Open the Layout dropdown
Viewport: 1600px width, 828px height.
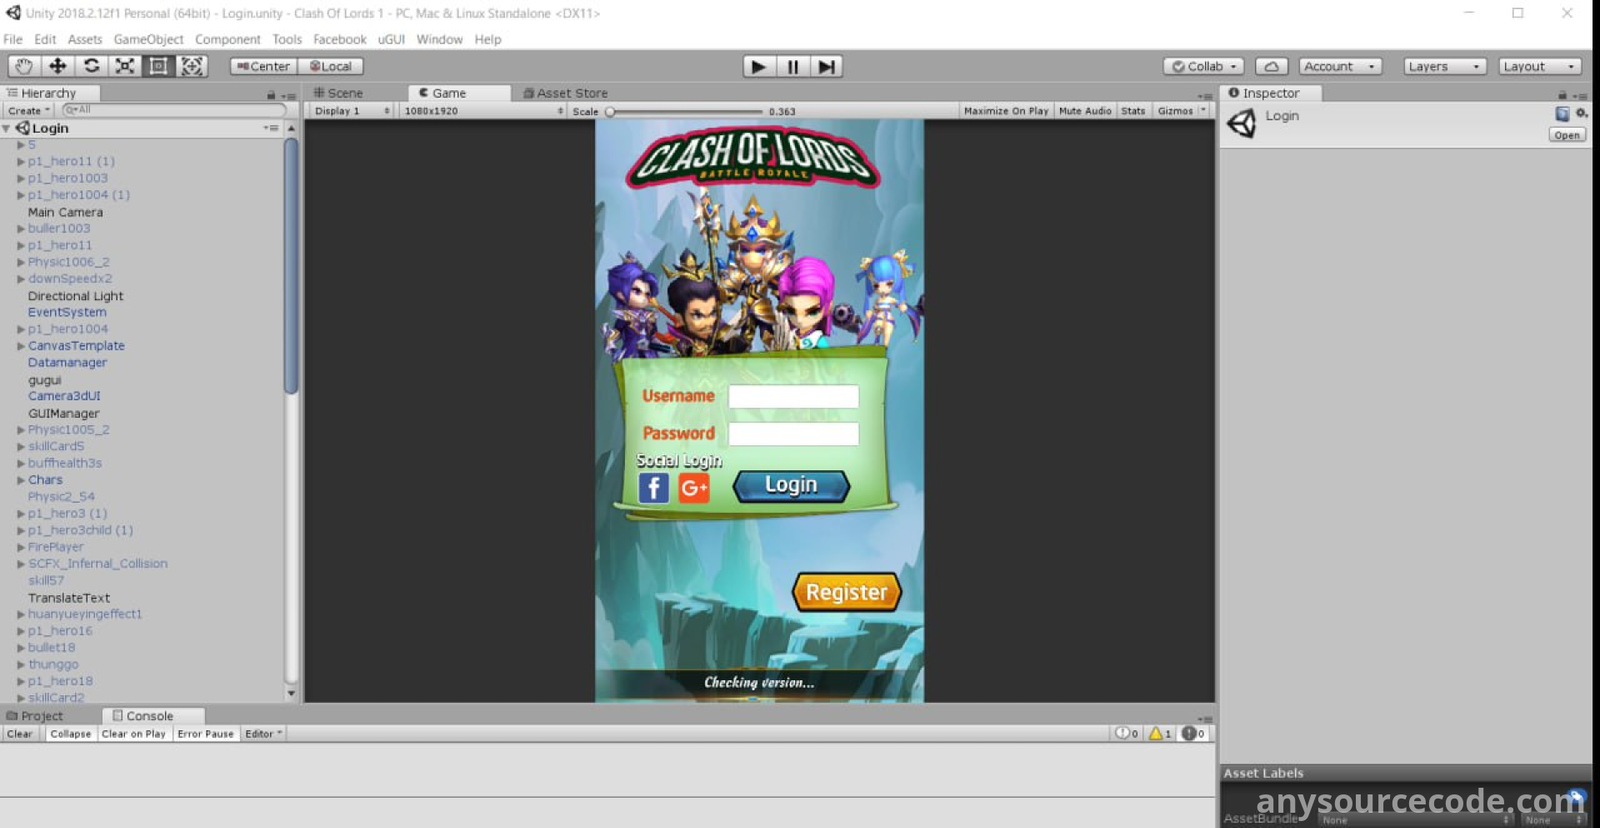1538,67
